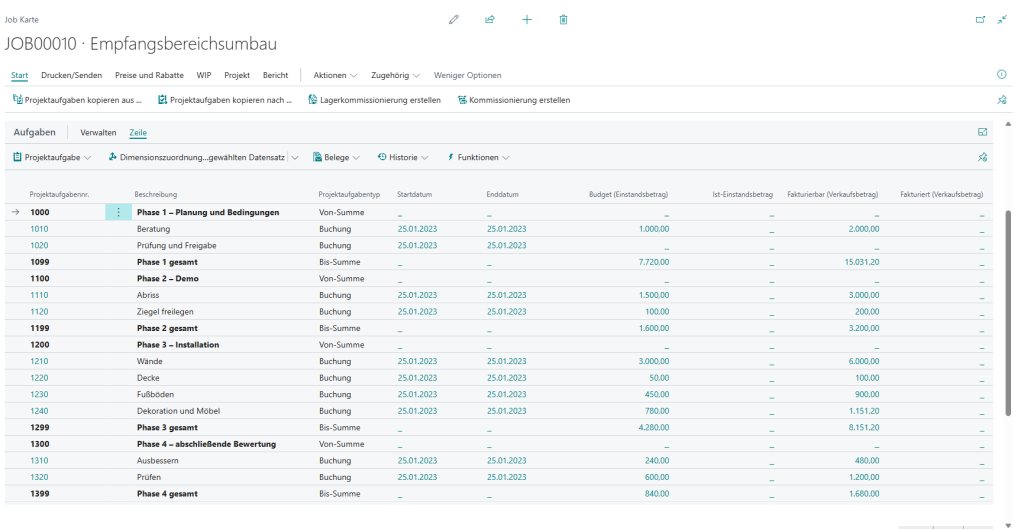Click the plus icon to create new job

(527, 20)
